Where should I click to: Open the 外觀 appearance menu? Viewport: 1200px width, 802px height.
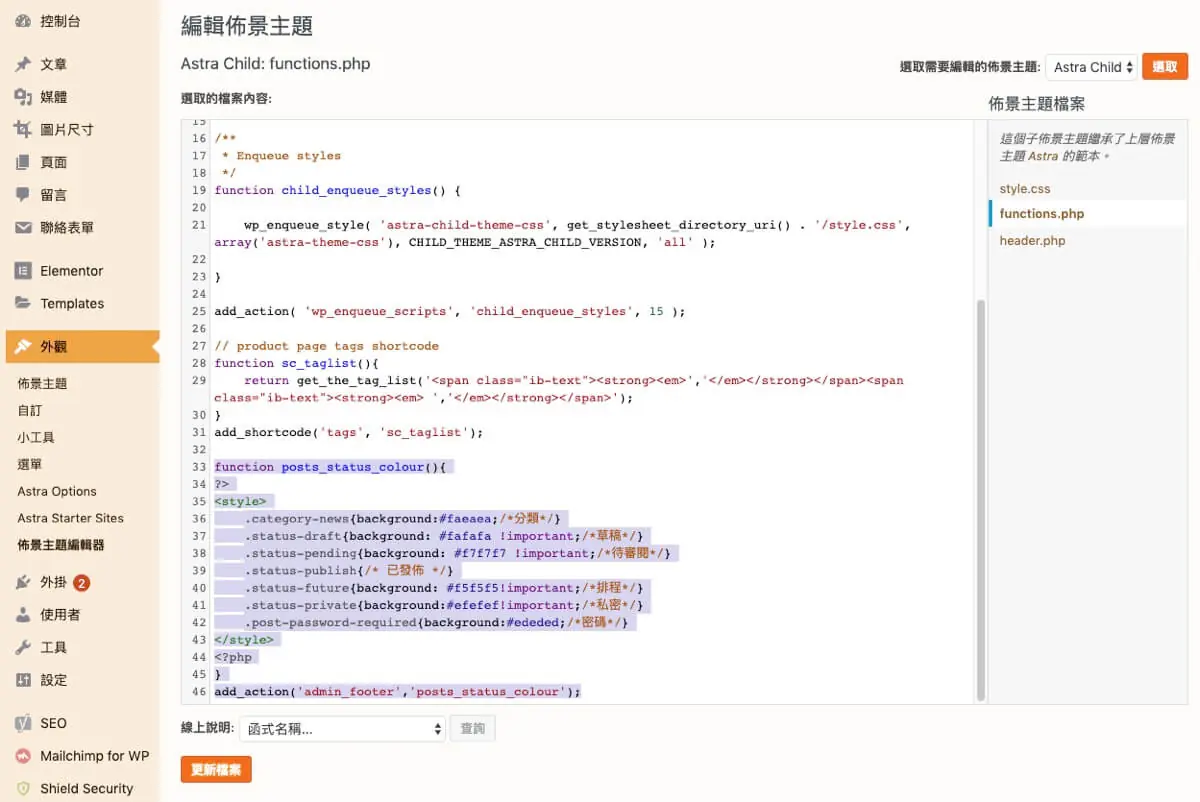(x=80, y=347)
